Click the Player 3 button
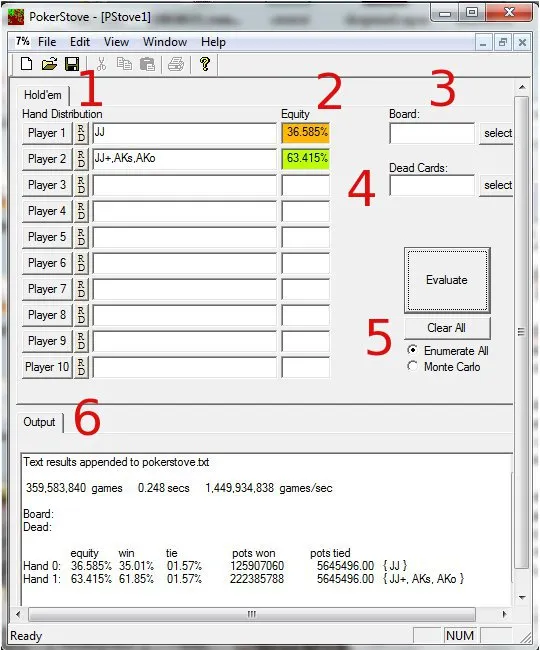This screenshot has height=650, width=540. point(47,185)
